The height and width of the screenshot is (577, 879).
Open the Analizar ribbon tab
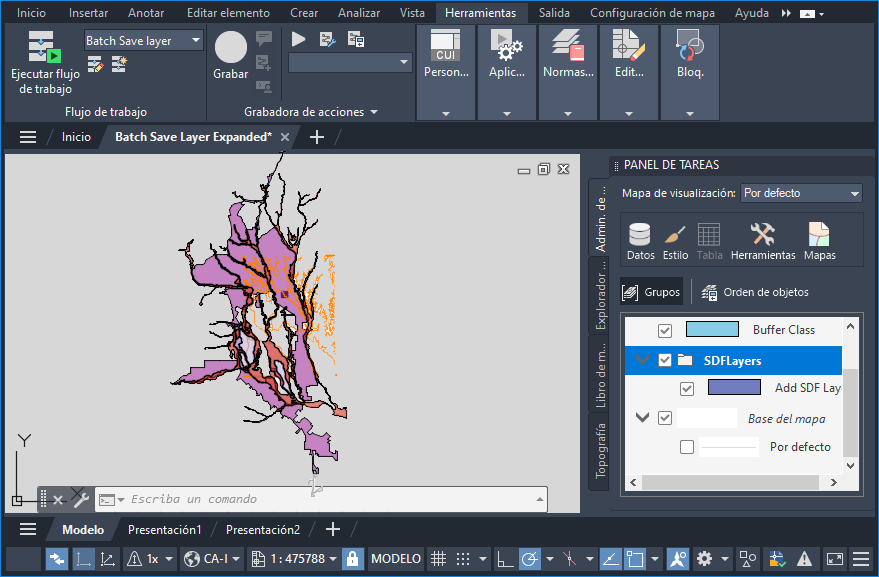(x=358, y=13)
